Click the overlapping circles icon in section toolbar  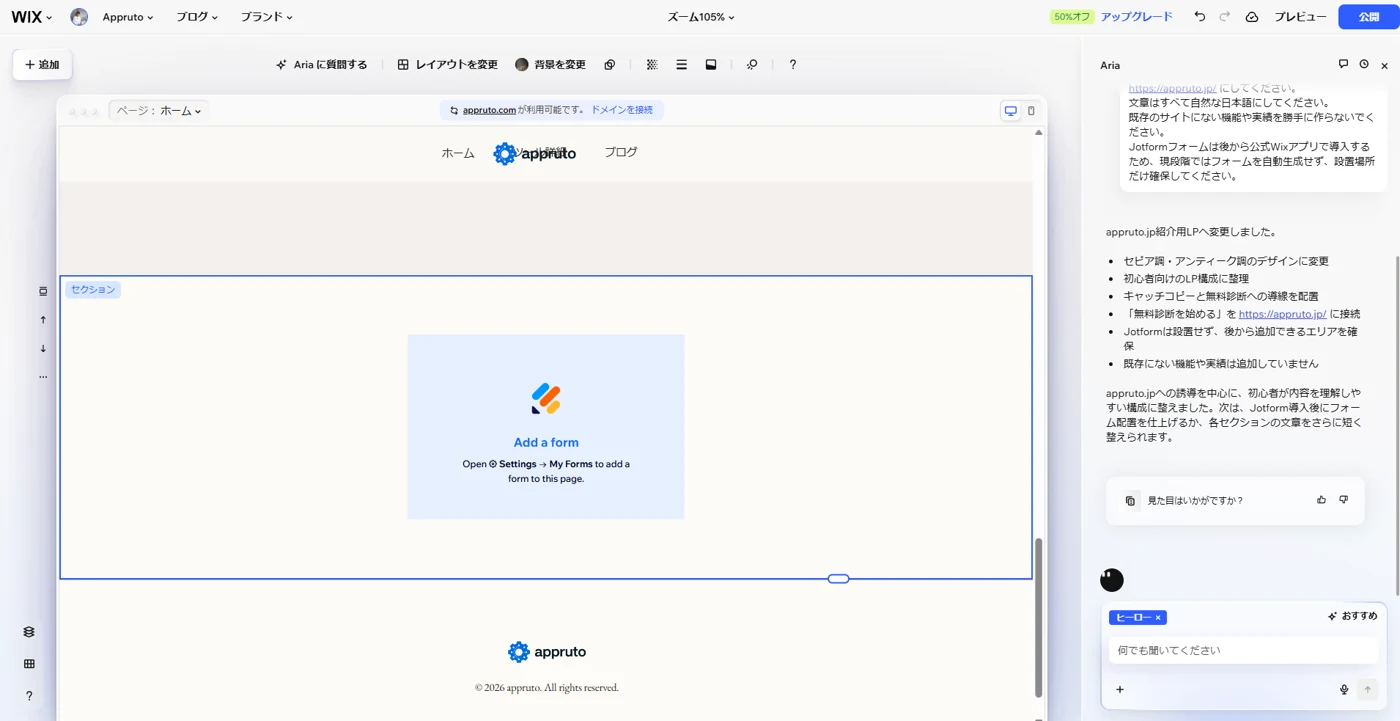click(610, 65)
